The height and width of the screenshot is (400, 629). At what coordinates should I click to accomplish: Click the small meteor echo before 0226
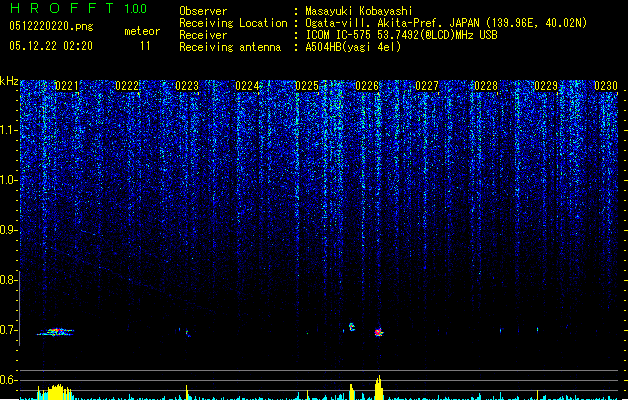[352, 327]
